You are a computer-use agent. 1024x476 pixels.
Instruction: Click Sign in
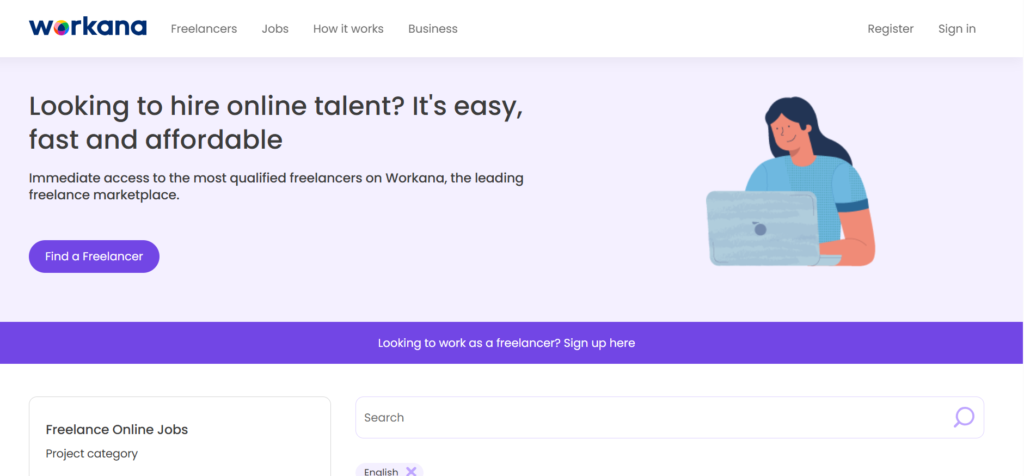(957, 29)
